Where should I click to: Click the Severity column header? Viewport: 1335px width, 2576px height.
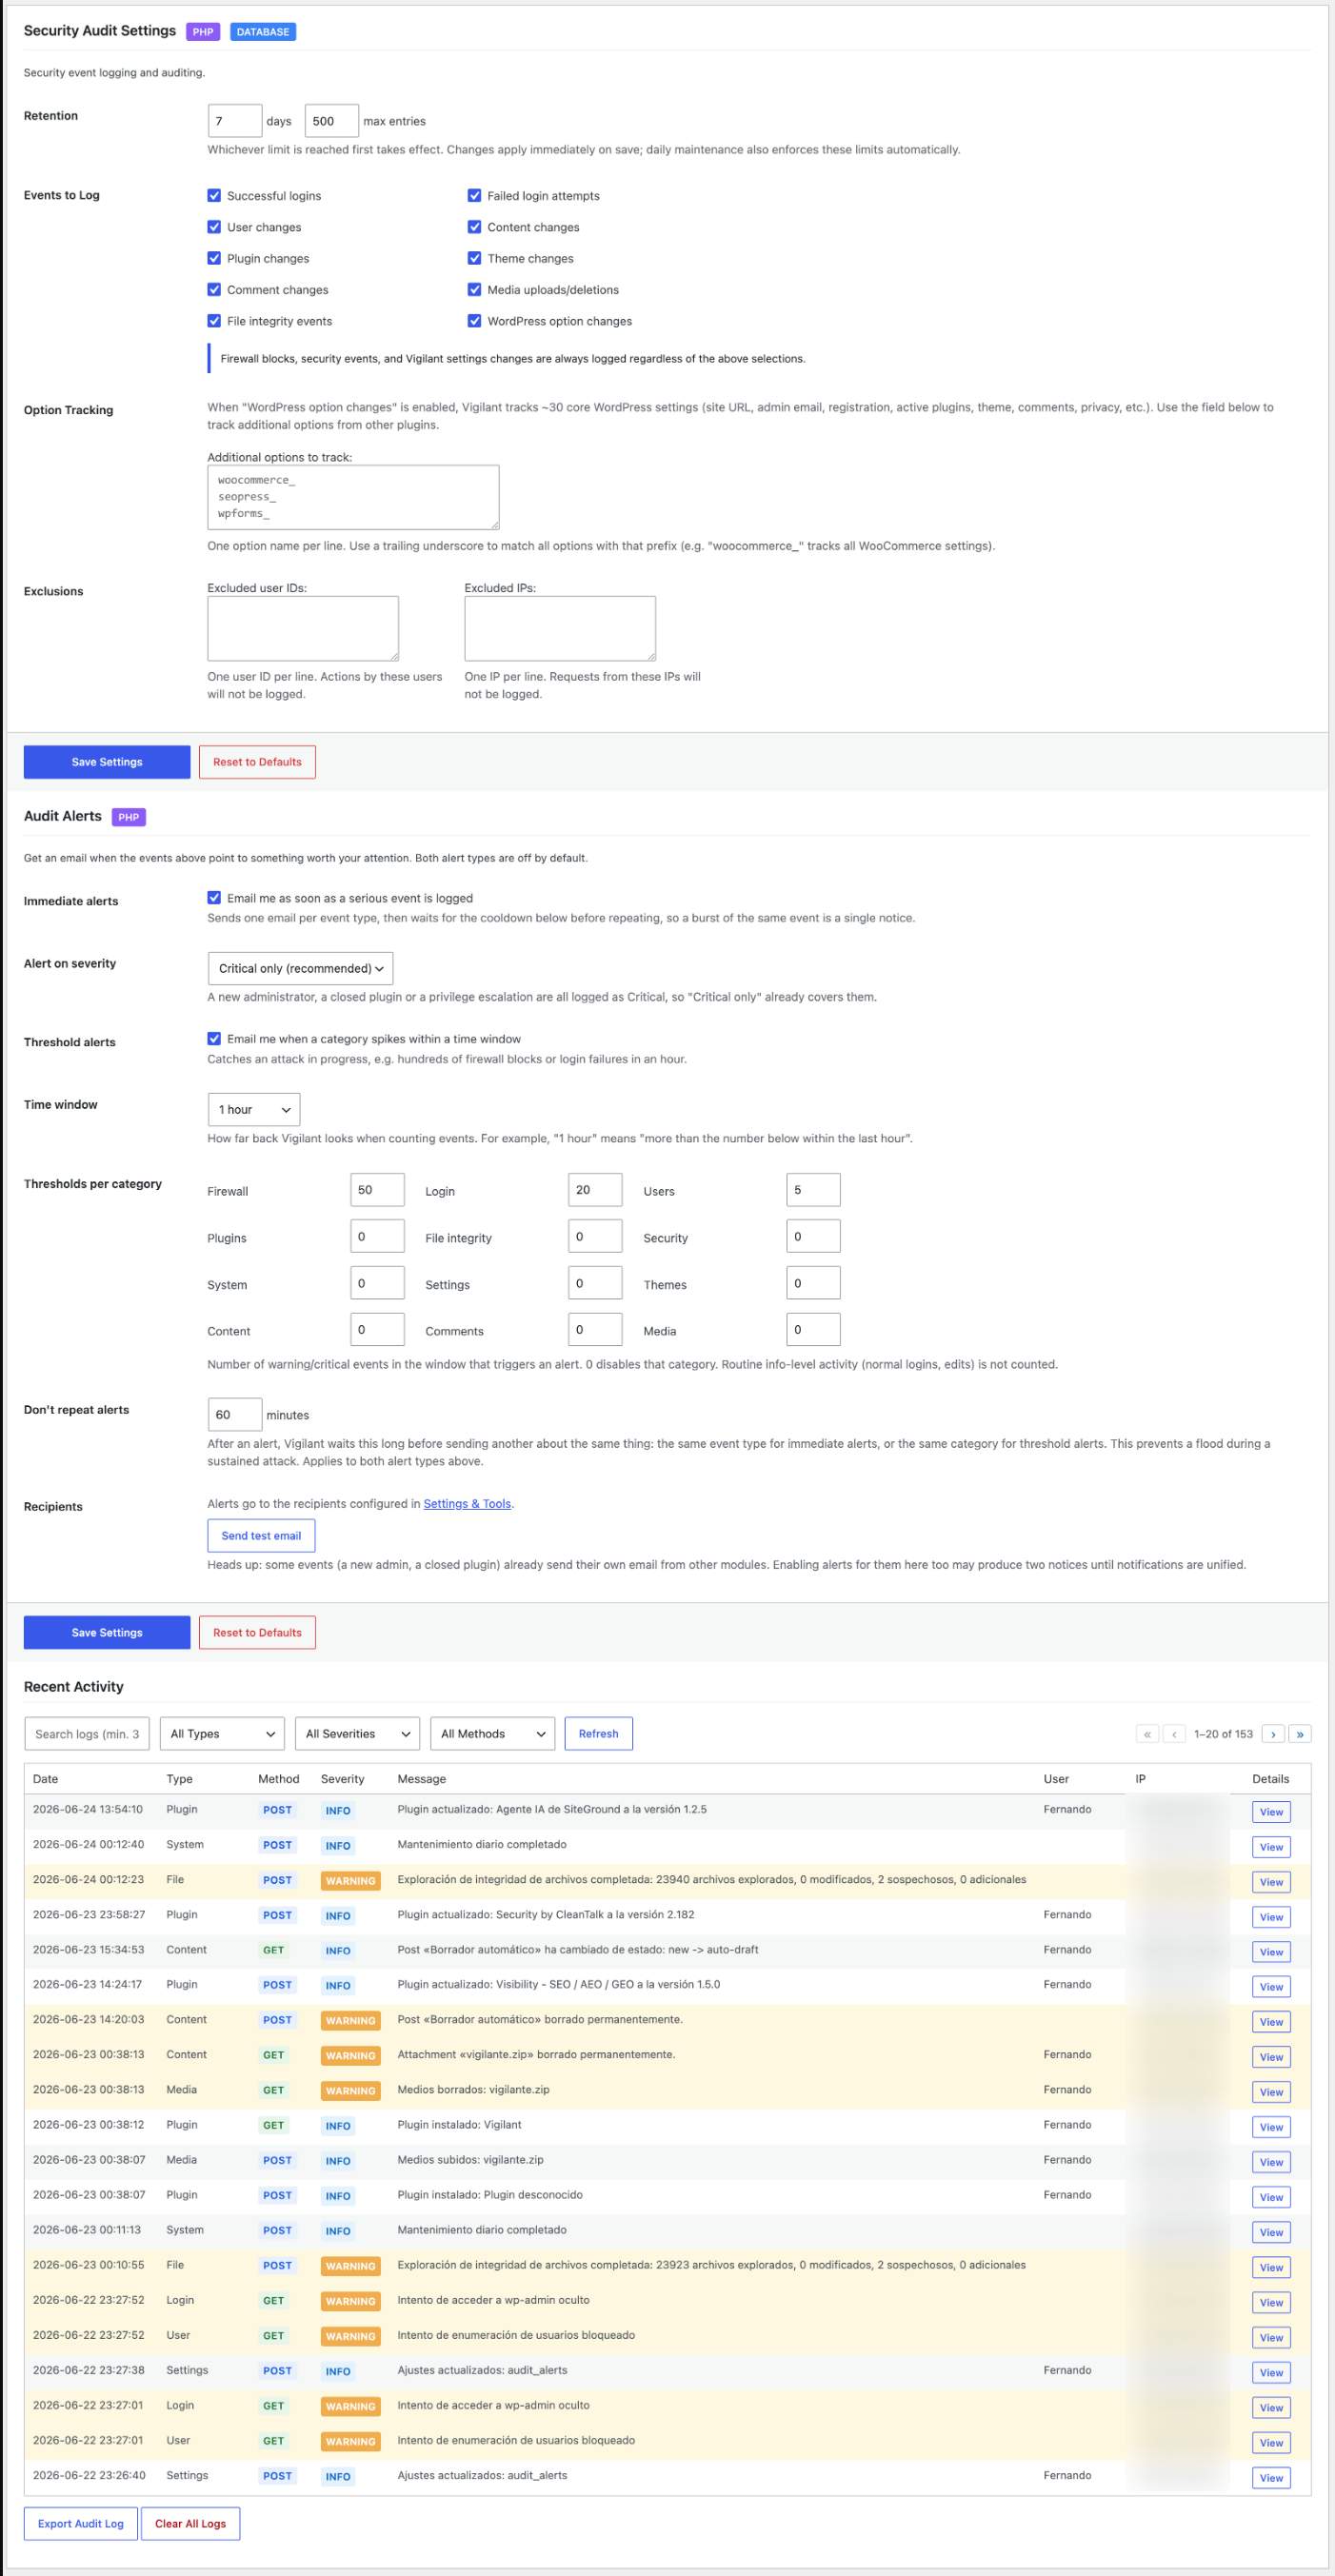(343, 1779)
